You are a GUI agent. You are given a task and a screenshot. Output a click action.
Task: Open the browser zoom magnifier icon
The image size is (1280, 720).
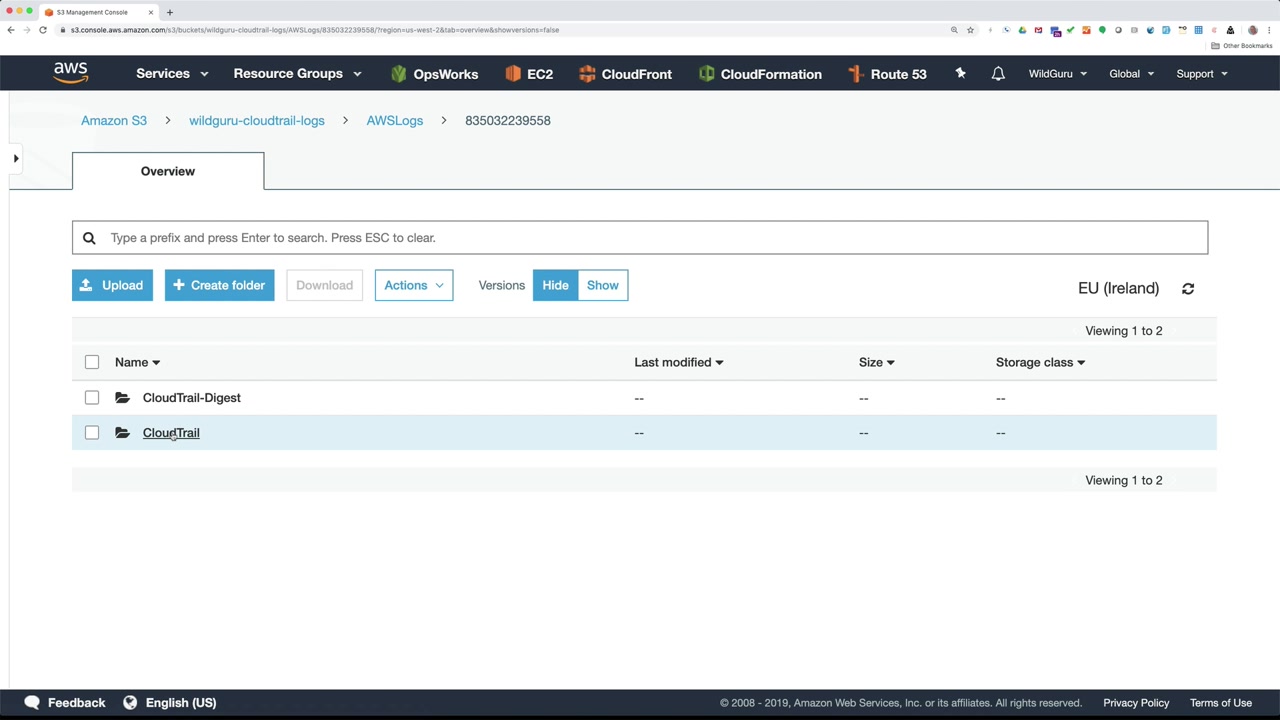coord(954,30)
